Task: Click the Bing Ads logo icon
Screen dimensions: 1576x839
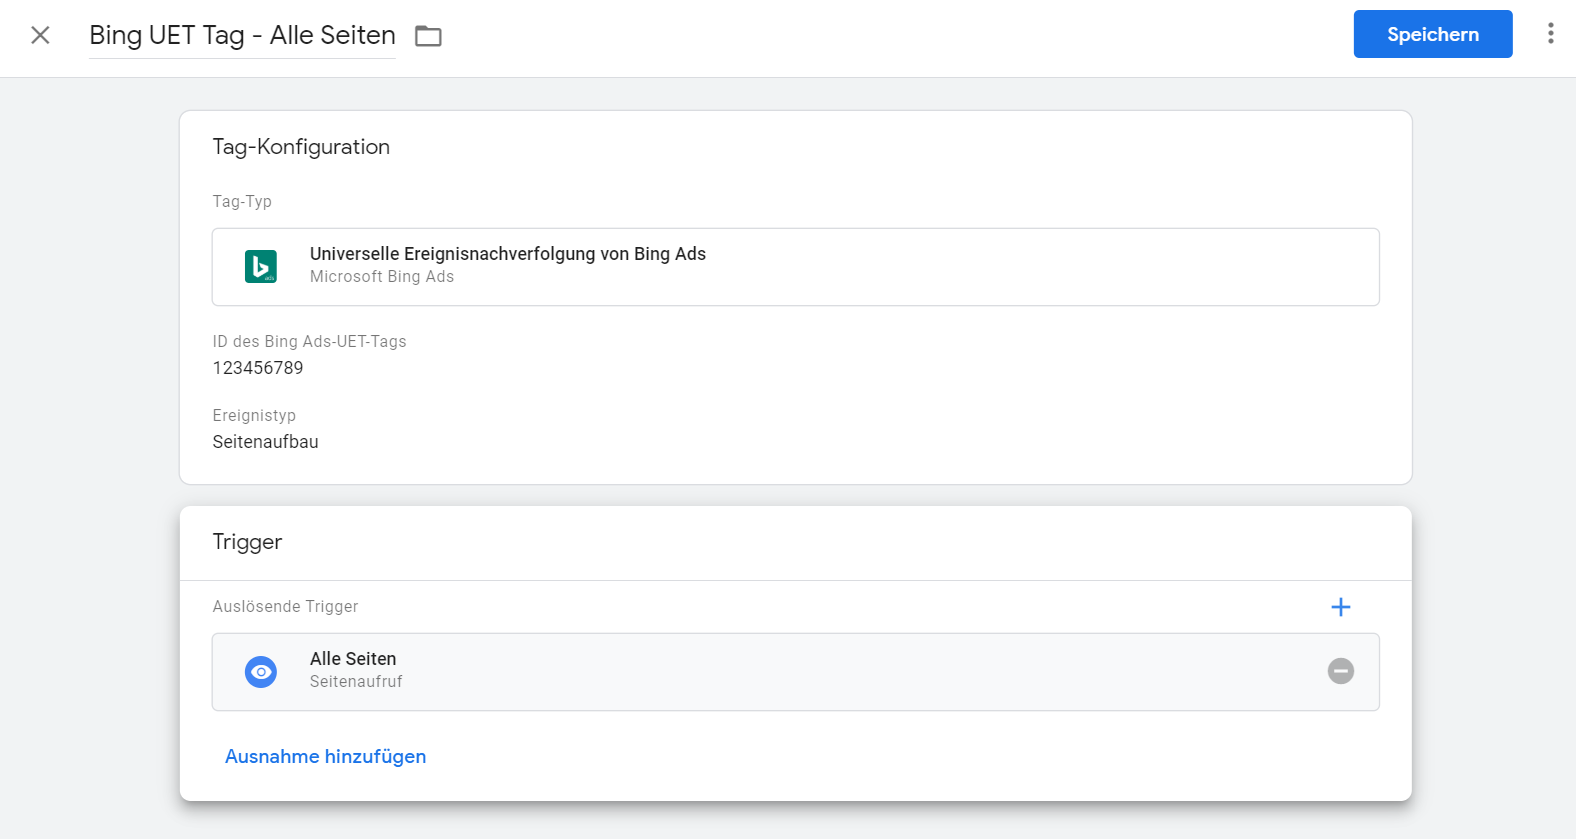Action: [261, 267]
